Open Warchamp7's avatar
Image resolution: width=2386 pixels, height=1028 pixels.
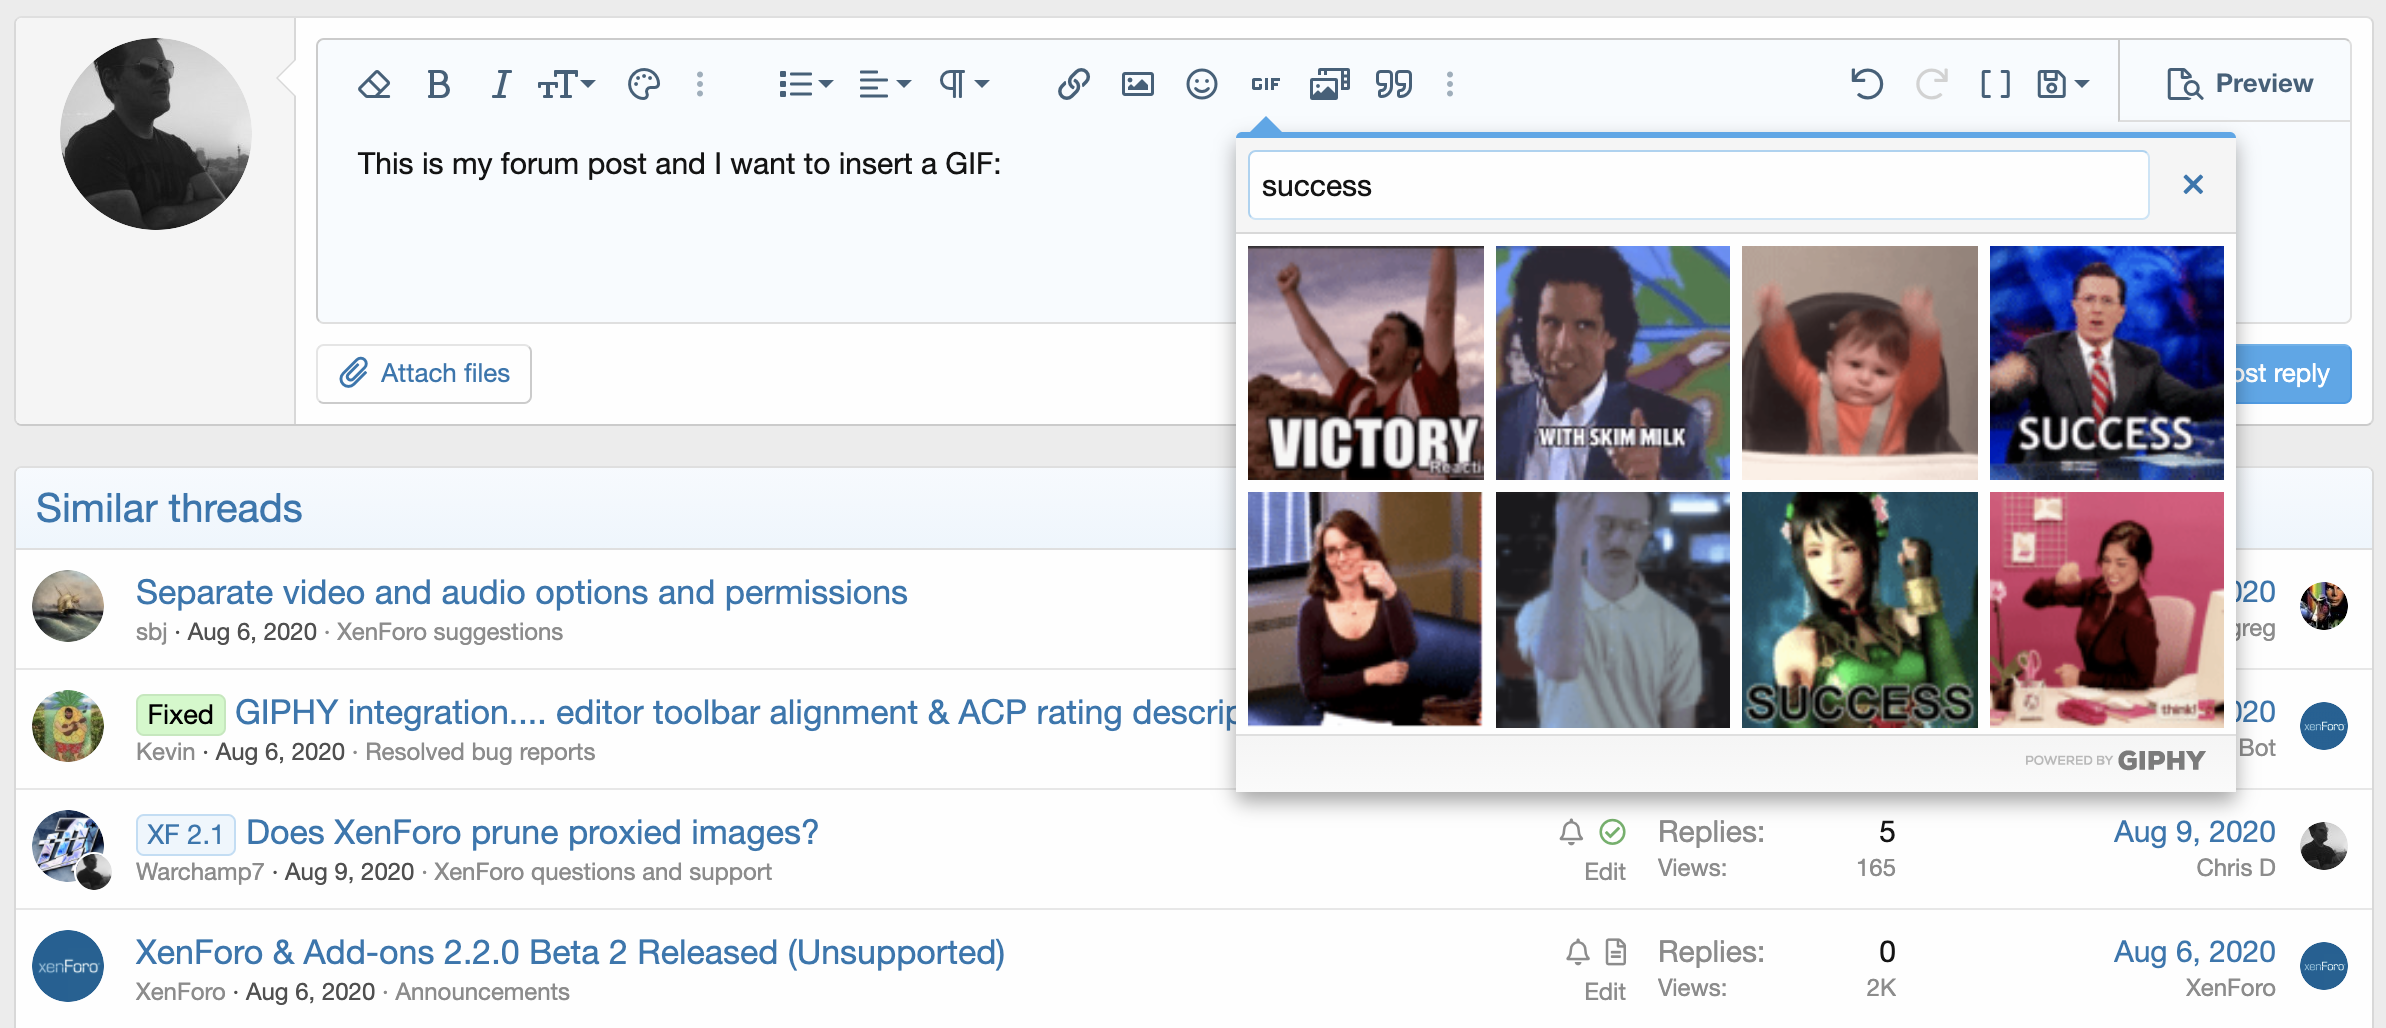68,846
